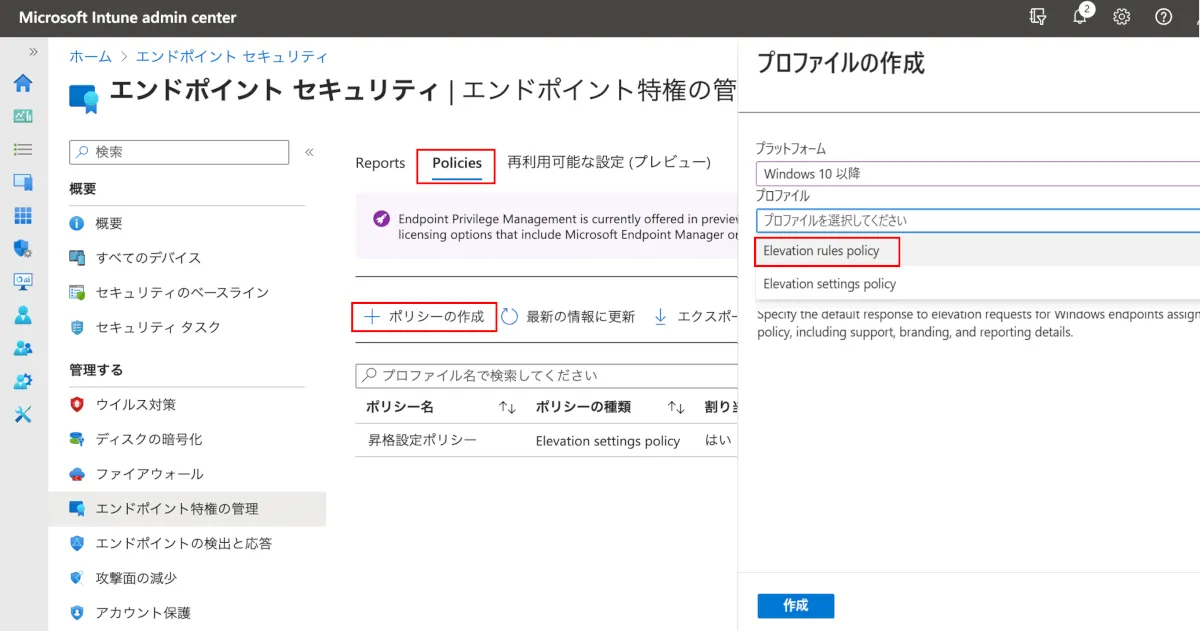
Task: Open All services list icon
Action: tap(22, 149)
